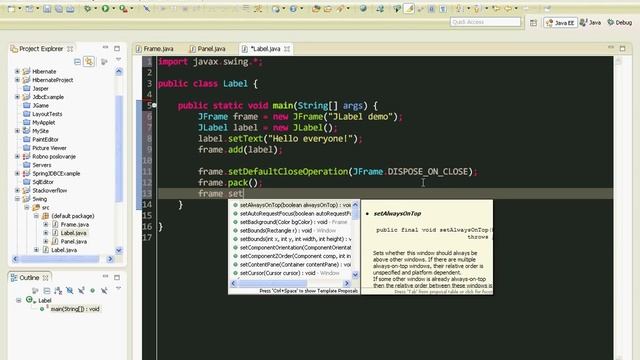The width and height of the screenshot is (640, 360).
Task: Click the Run Last Tool external tools icon
Action: point(123,8)
